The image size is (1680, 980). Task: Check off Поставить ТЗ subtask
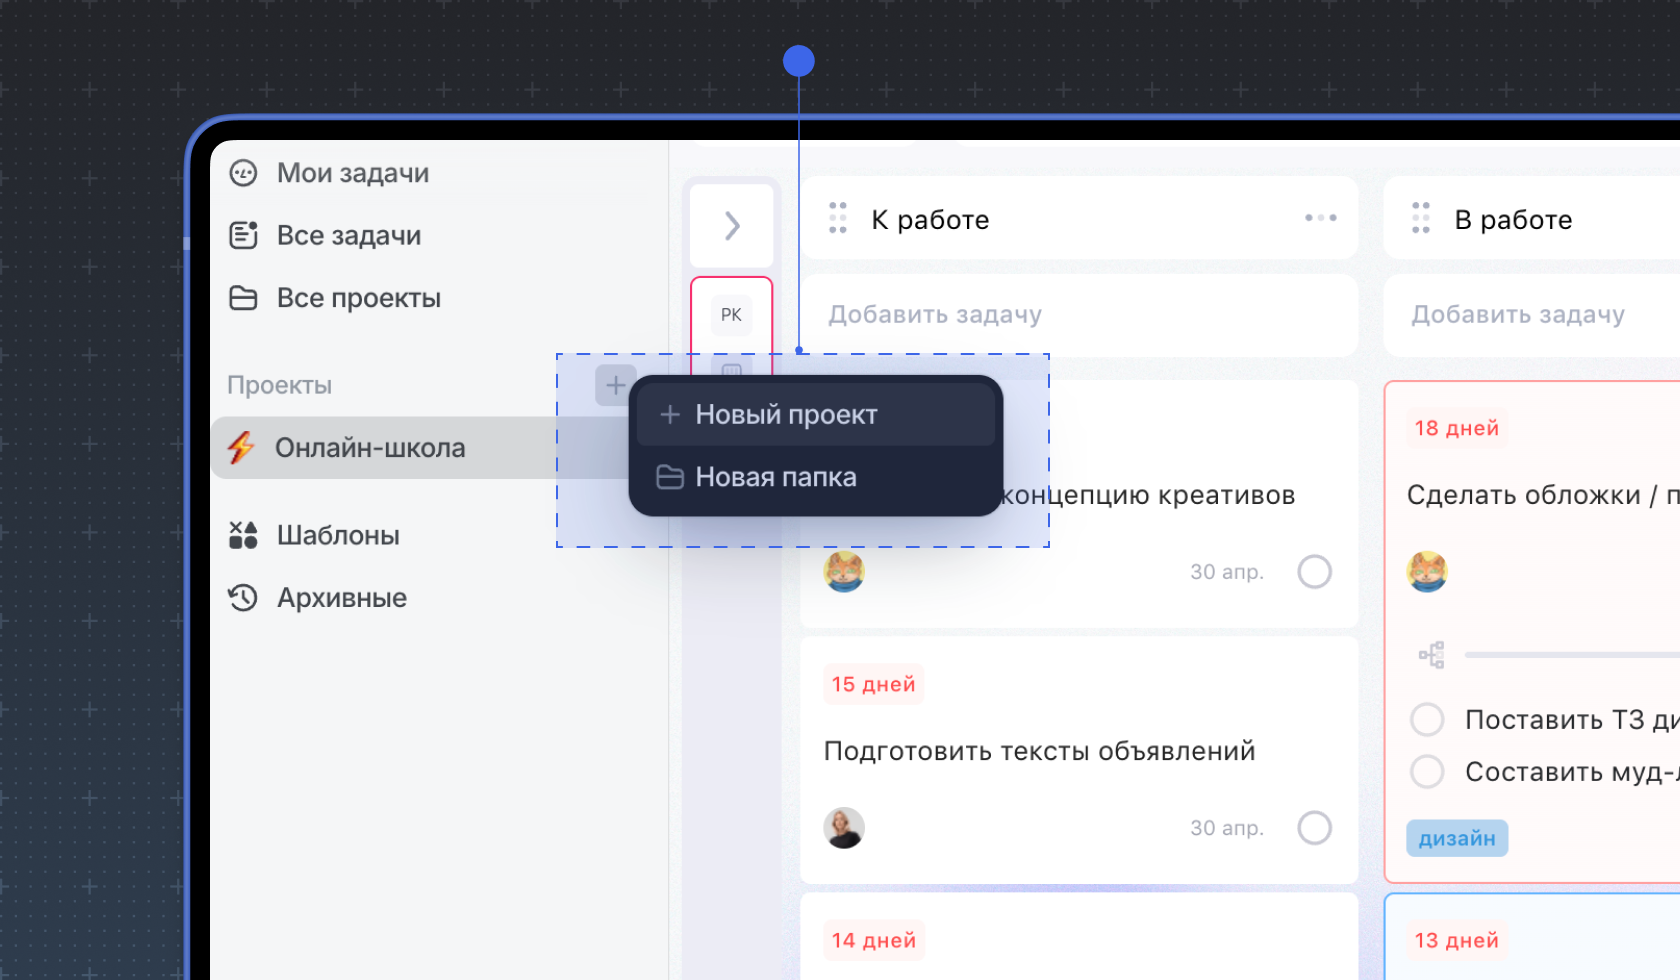1427,719
